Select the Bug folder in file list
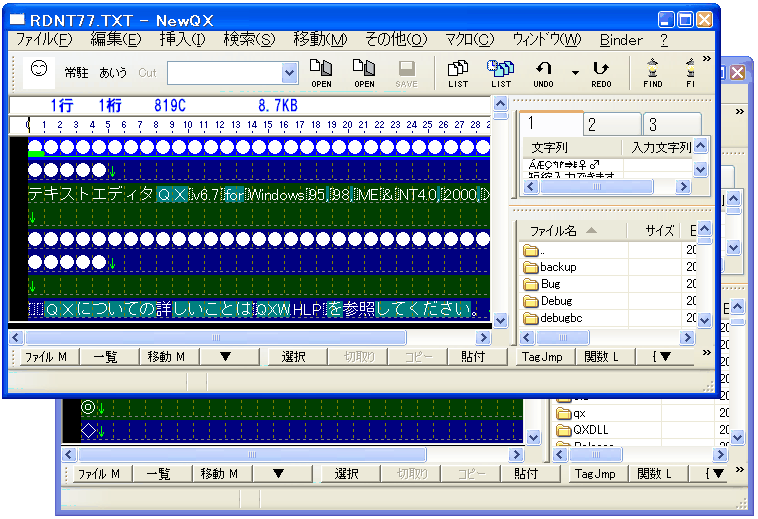758x519 pixels. pos(541,284)
